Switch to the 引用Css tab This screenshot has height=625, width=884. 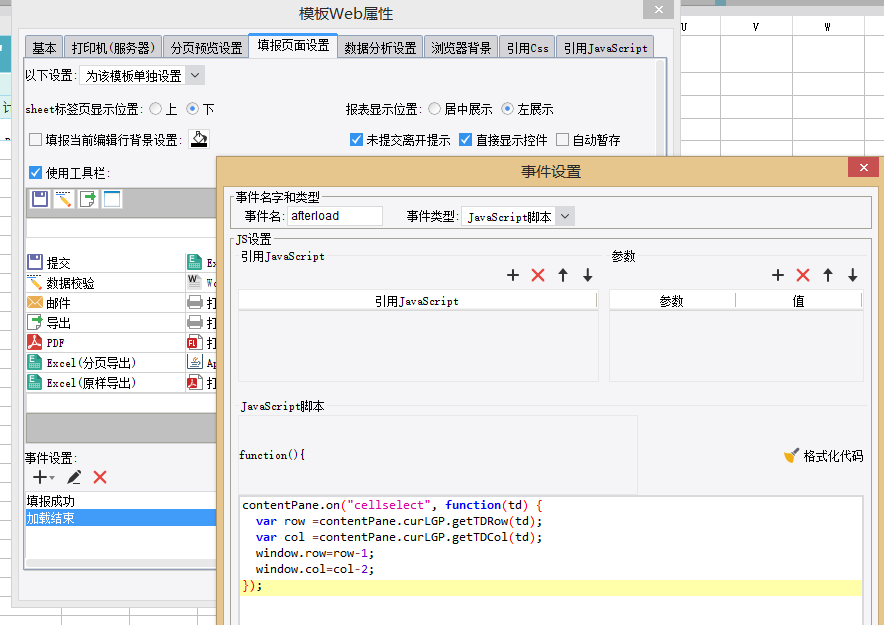click(527, 48)
